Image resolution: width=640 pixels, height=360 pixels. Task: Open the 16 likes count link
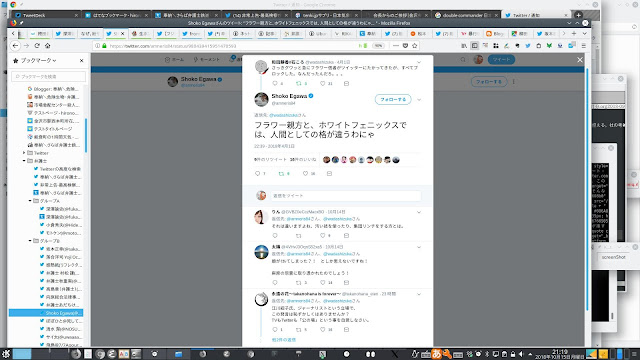(302, 160)
